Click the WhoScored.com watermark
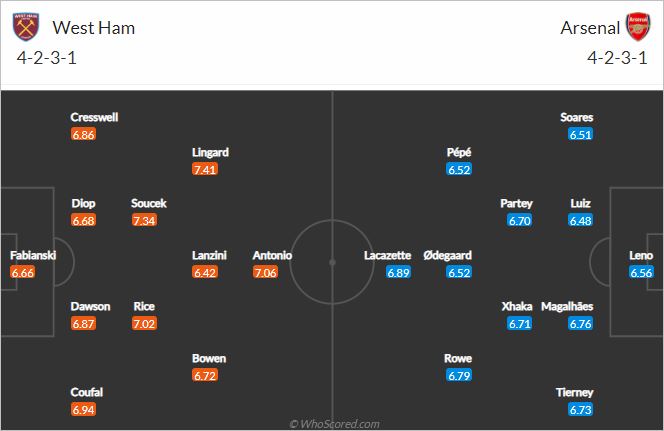Image resolution: width=664 pixels, height=431 pixels. (334, 424)
